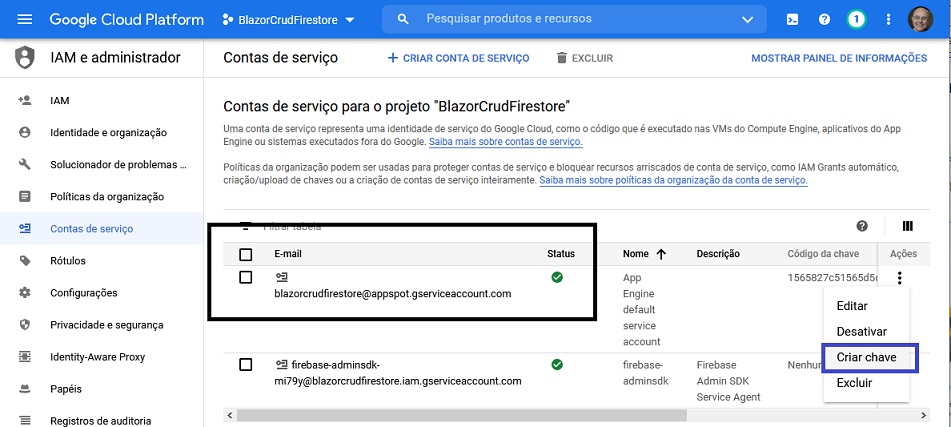
Task: Click the Identity-Aware Proxy icon
Action: pos(25,357)
